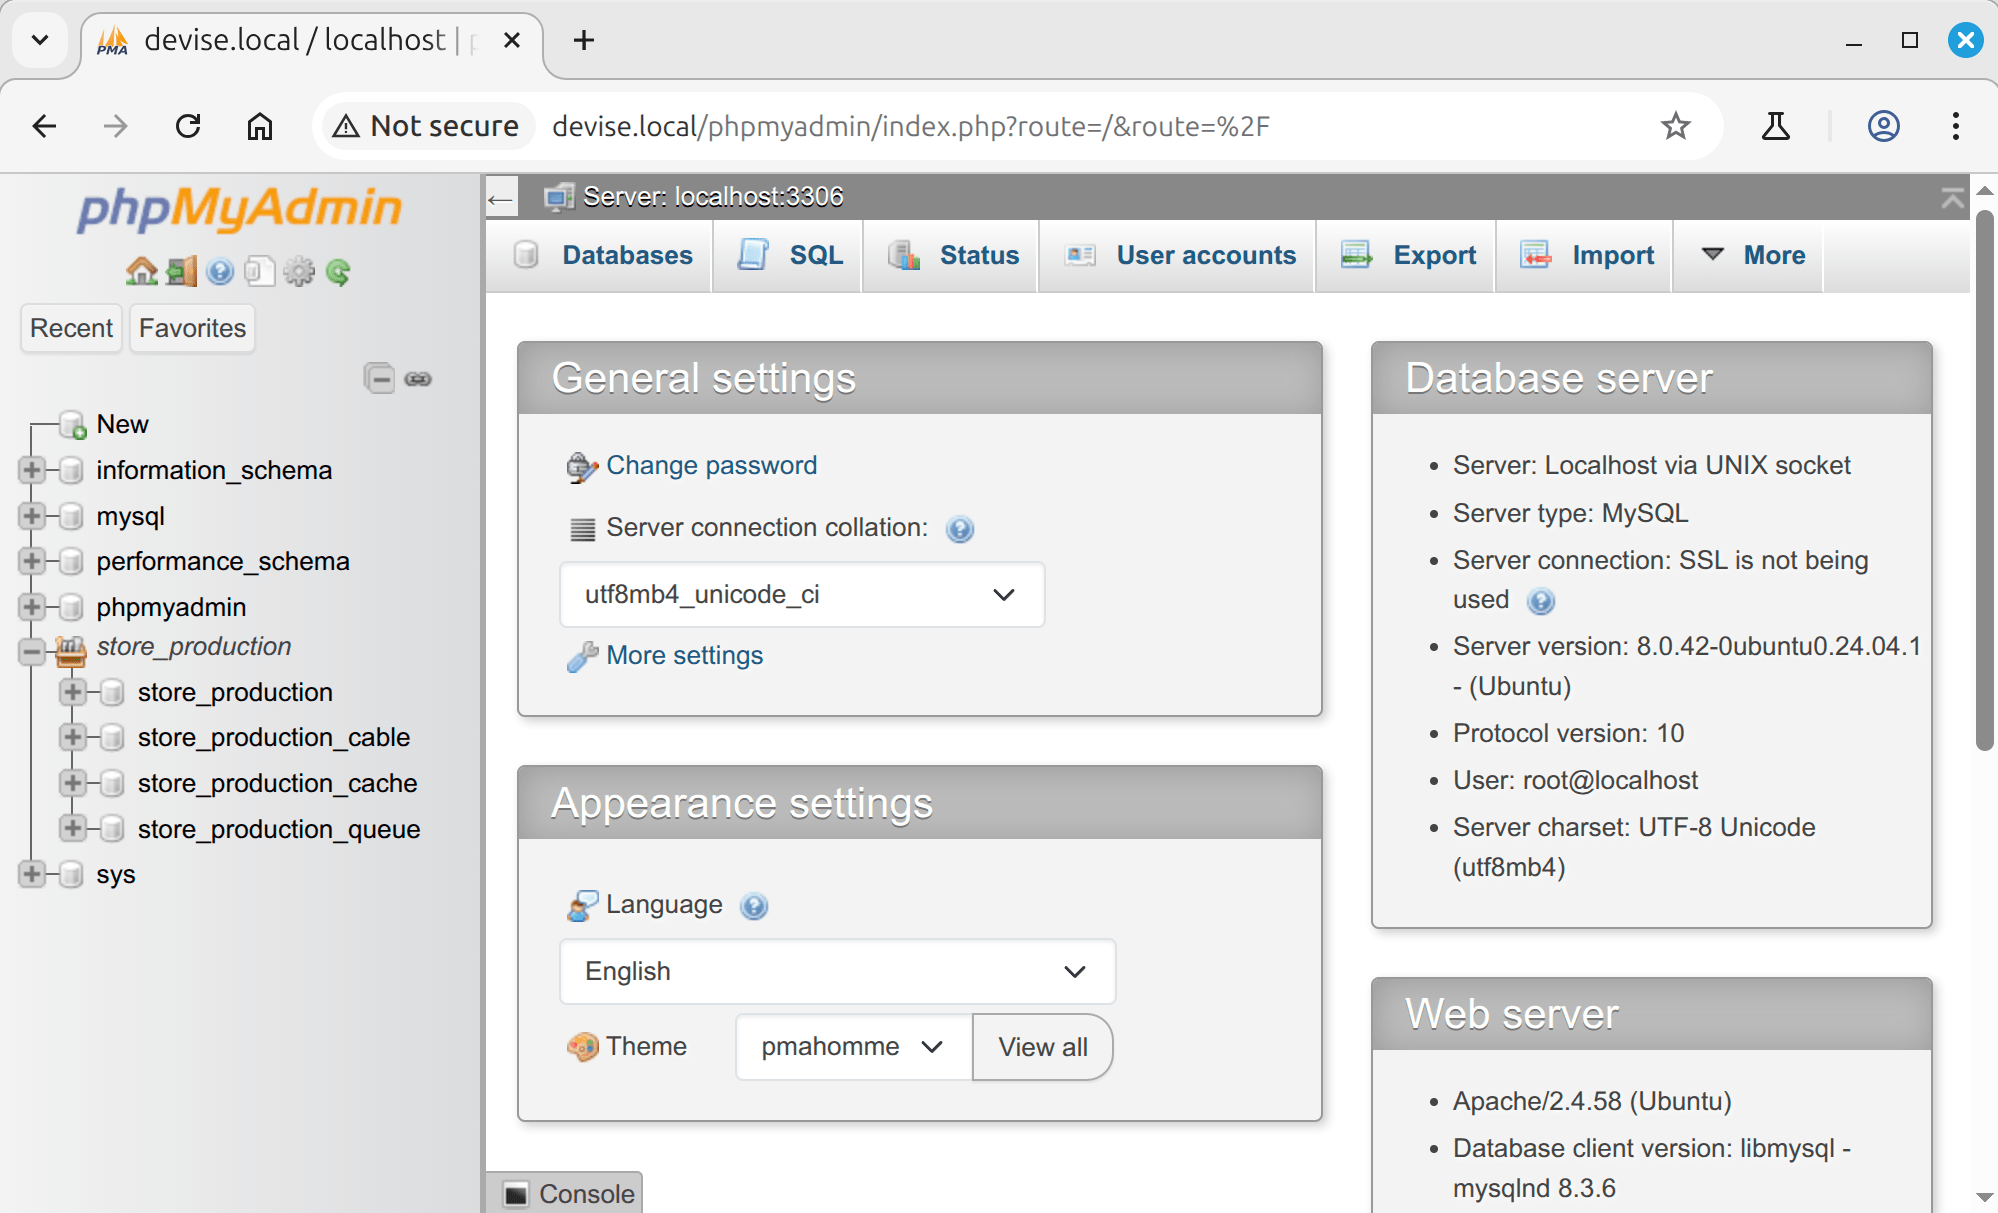Open the Theme pmahomme dropdown
Screen dimensions: 1998x1213
(x=854, y=1047)
